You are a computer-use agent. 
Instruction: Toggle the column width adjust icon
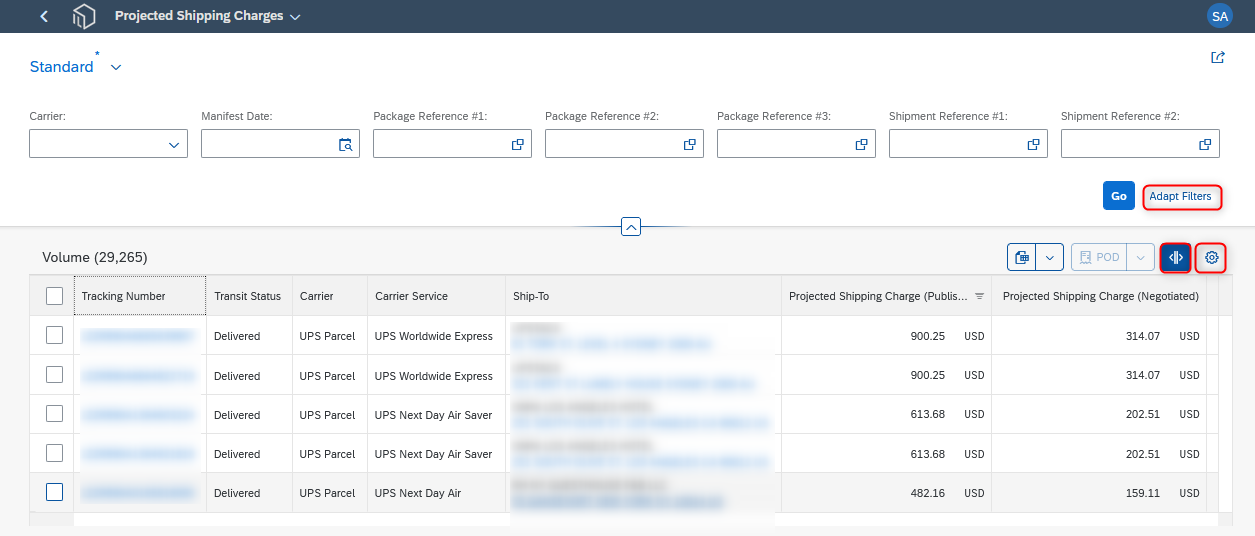coord(1176,257)
